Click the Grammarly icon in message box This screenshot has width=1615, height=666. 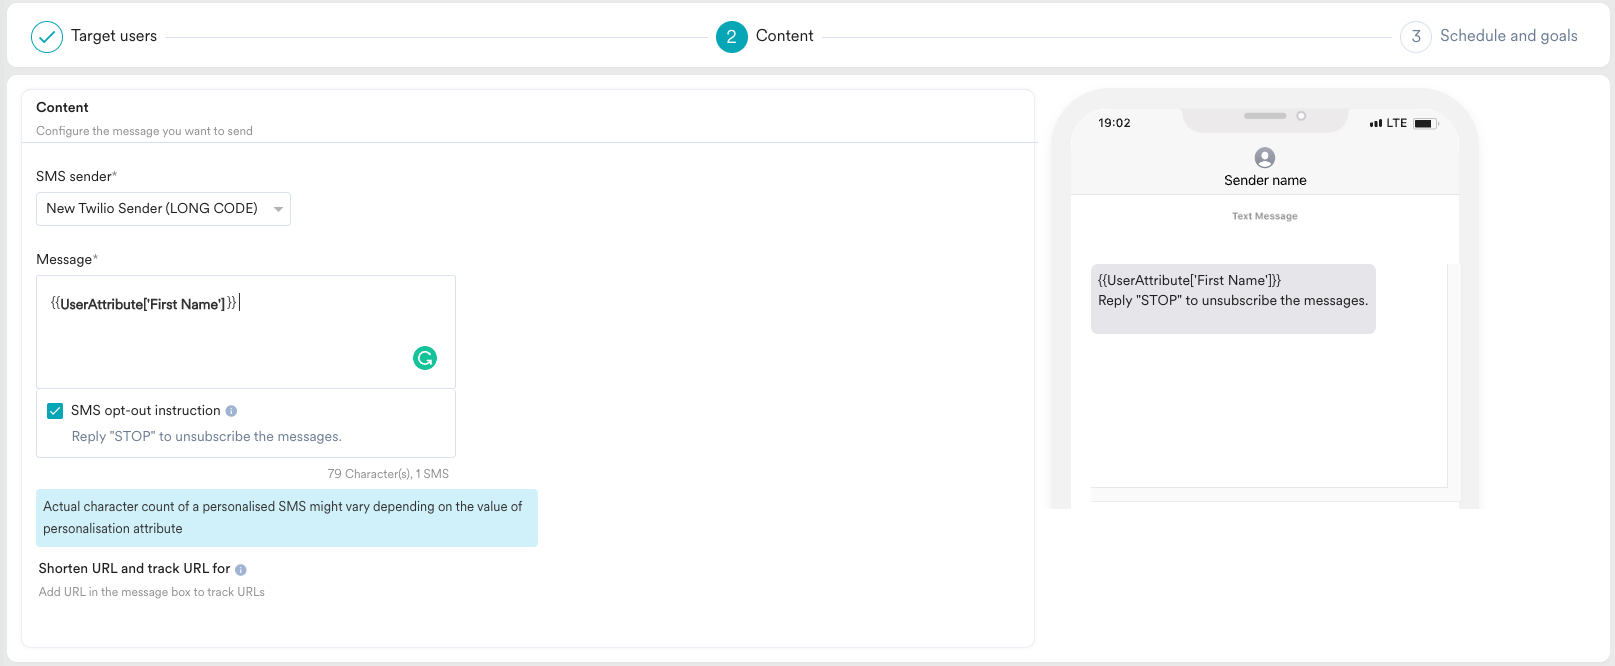[425, 358]
